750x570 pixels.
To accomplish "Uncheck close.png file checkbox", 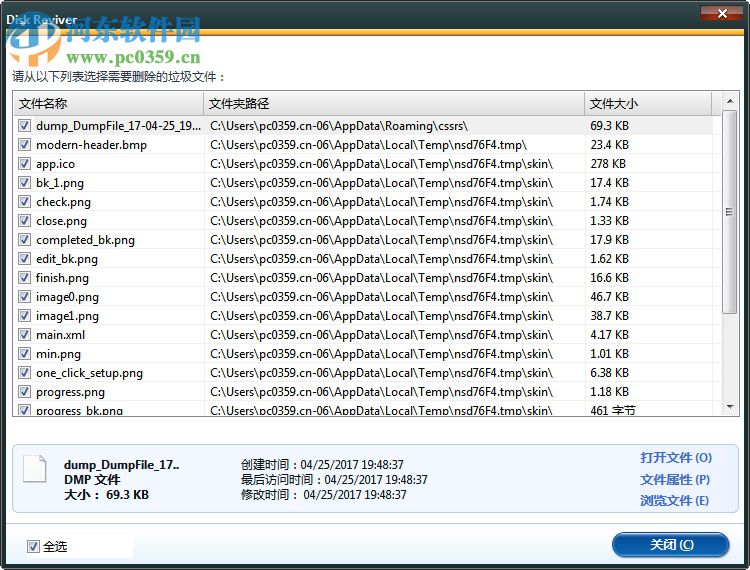I will pos(24,220).
